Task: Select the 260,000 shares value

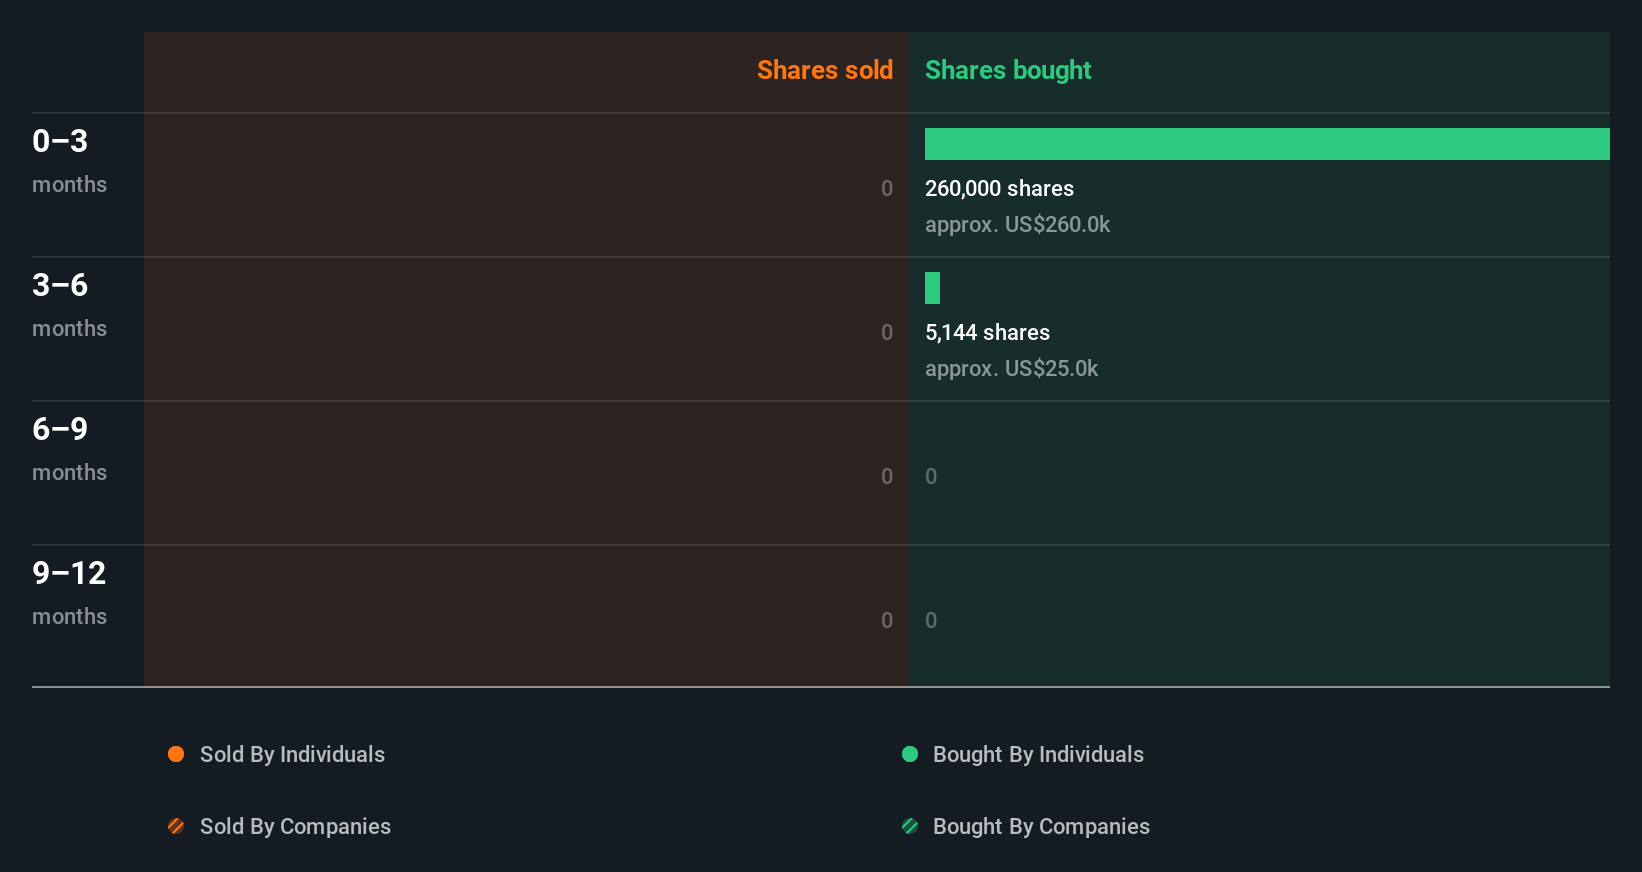Action: 999,188
